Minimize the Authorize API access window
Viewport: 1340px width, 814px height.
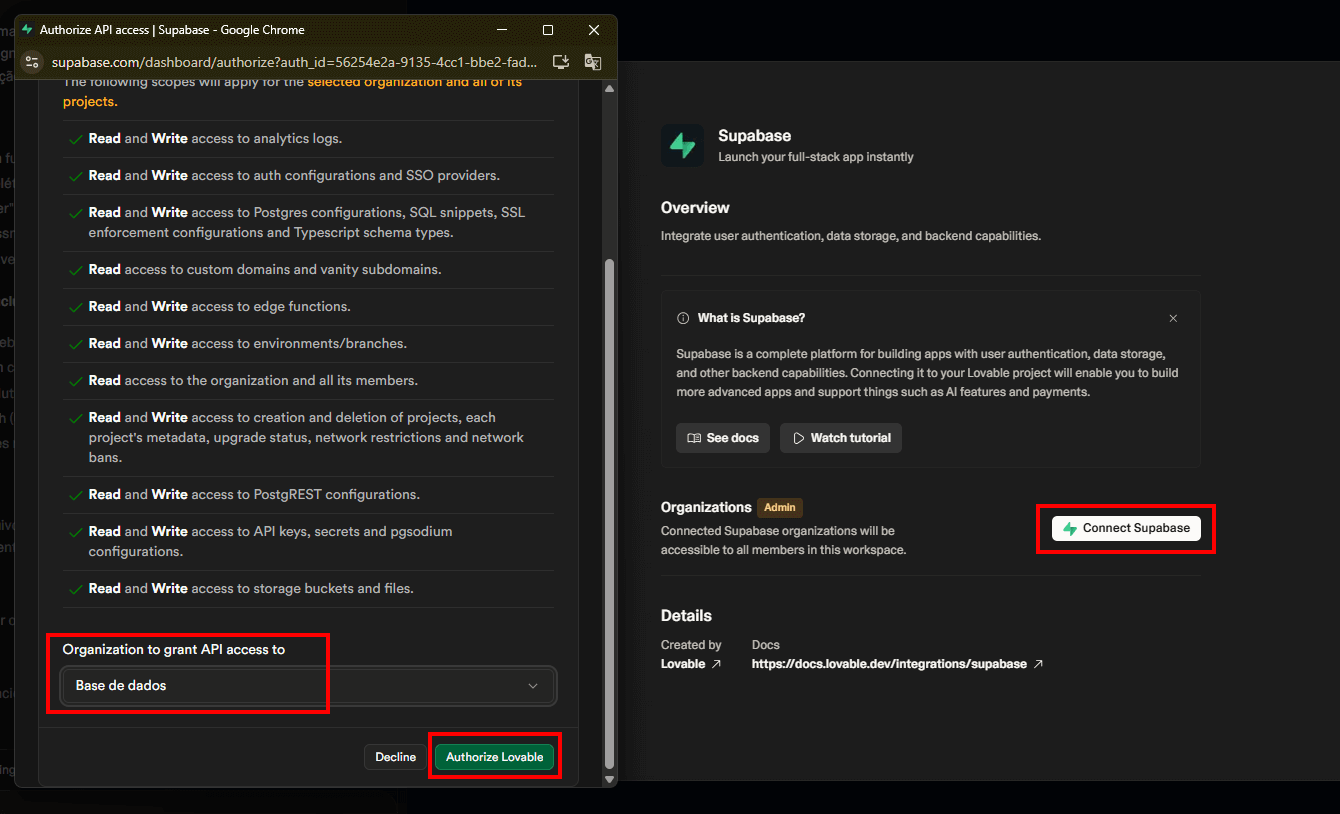[502, 30]
